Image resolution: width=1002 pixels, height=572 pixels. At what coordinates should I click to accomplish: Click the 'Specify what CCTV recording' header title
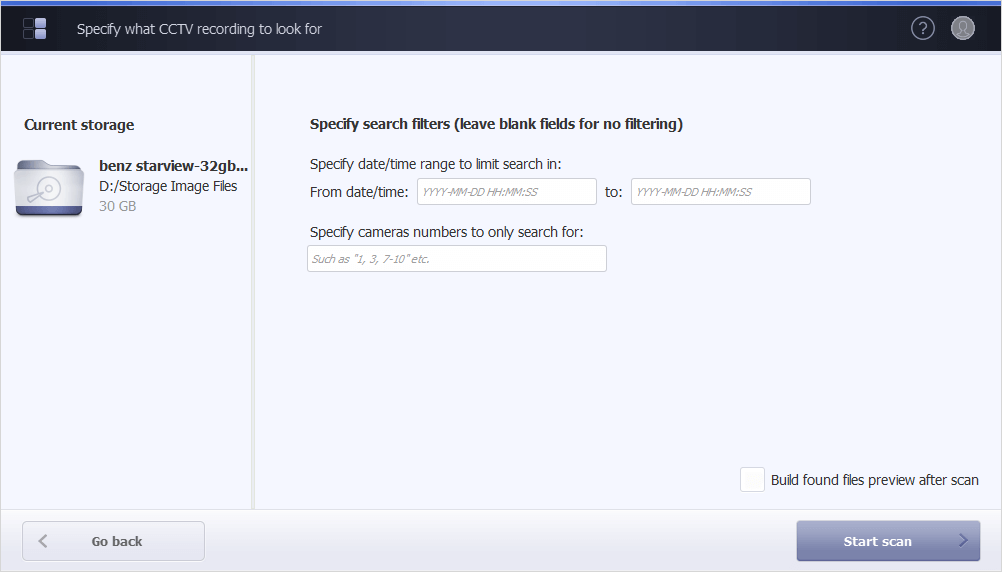(x=199, y=29)
